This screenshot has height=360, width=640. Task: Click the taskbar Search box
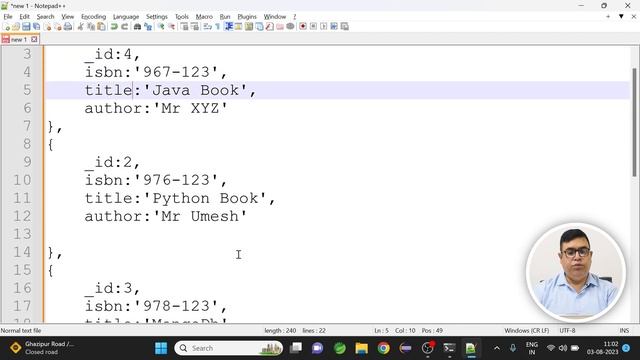coord(229,348)
